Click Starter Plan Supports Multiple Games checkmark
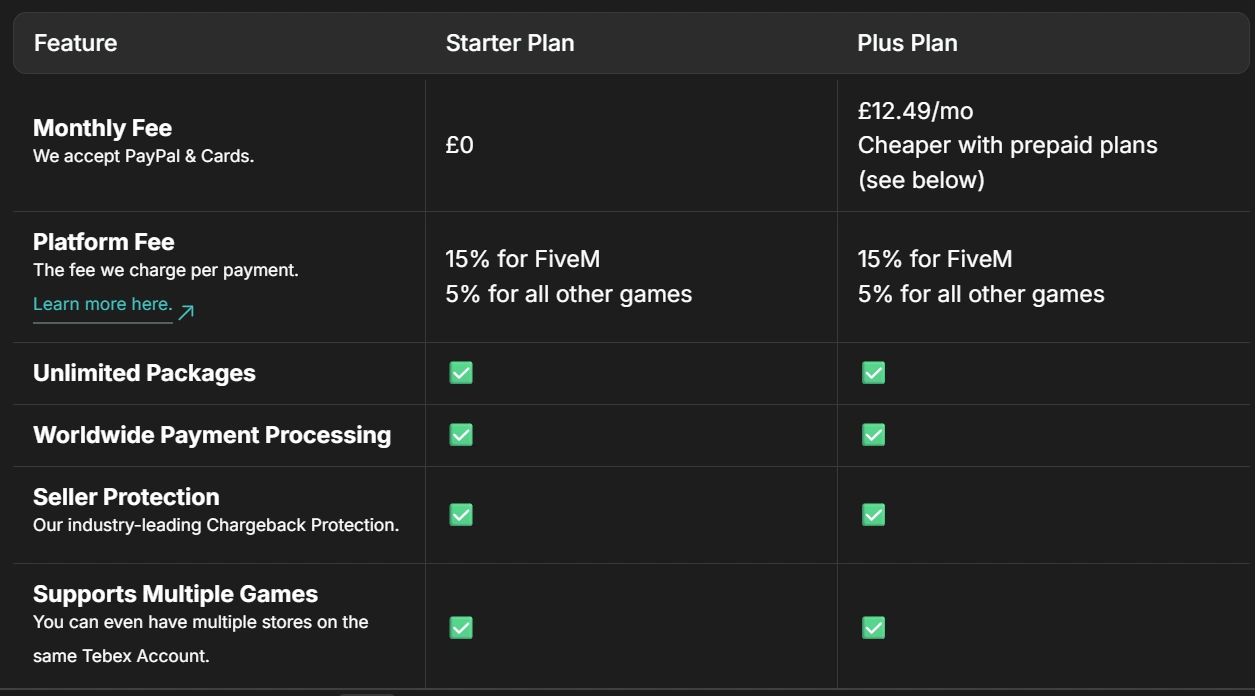1255x696 pixels. tap(461, 627)
